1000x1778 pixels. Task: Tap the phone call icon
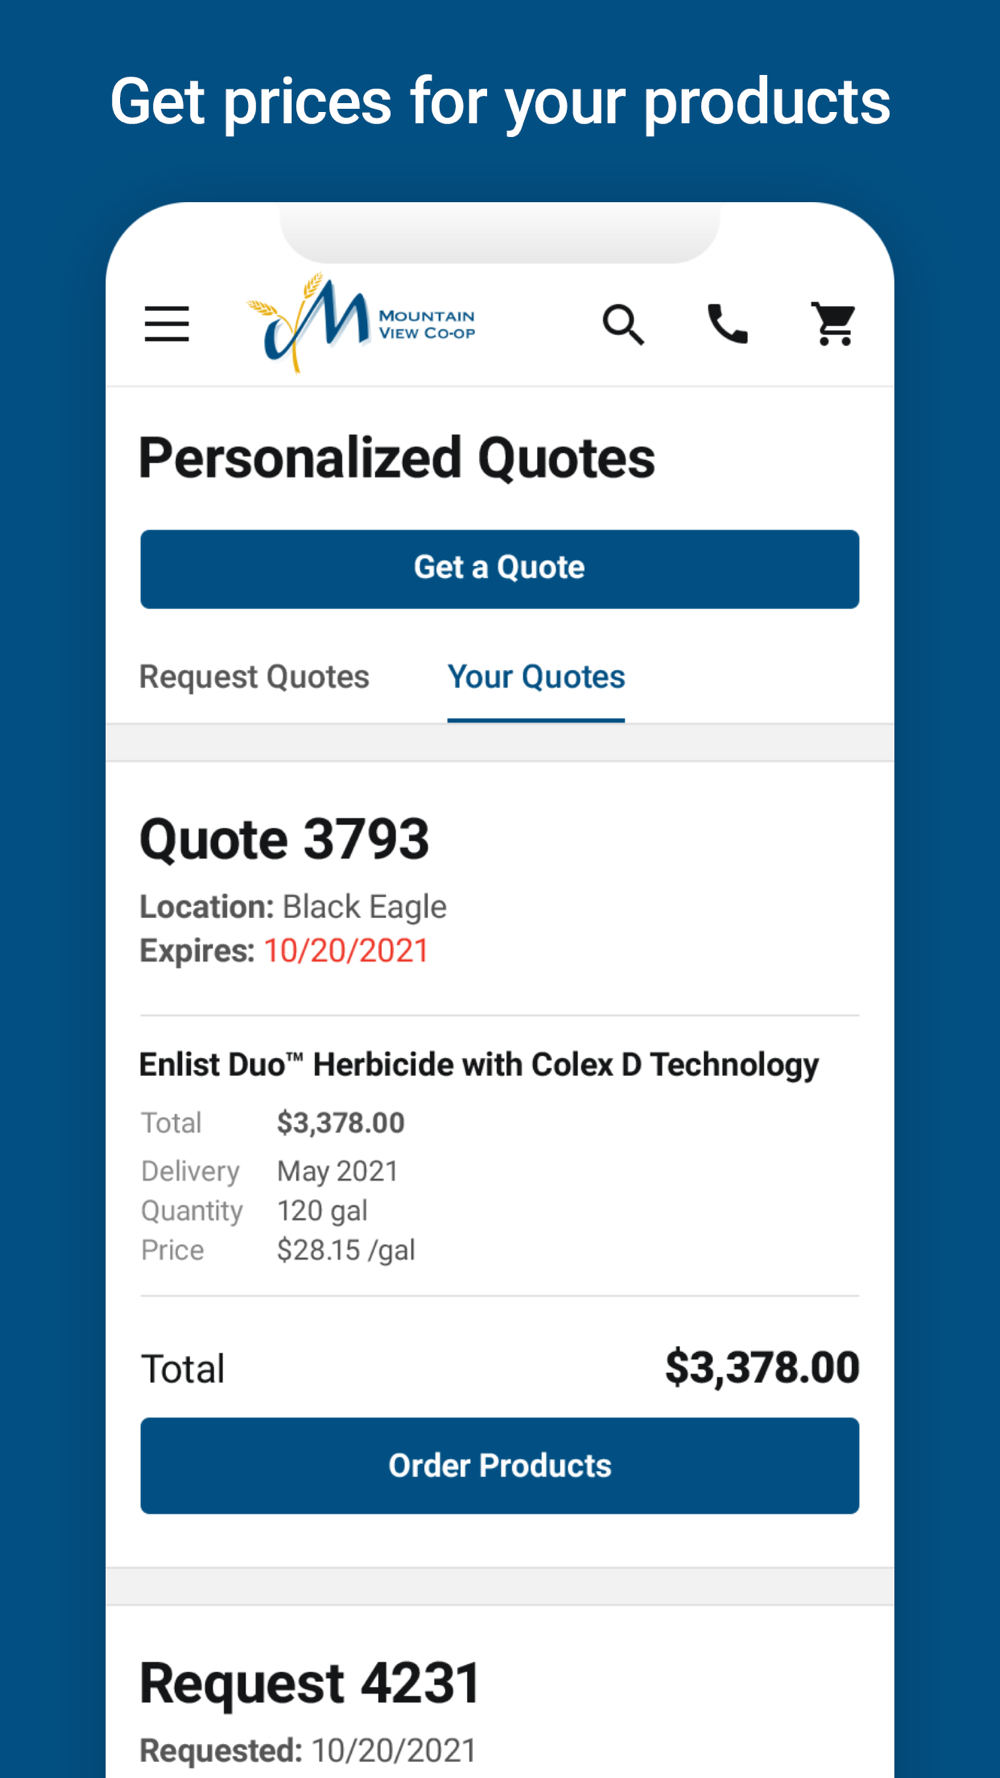(x=728, y=324)
